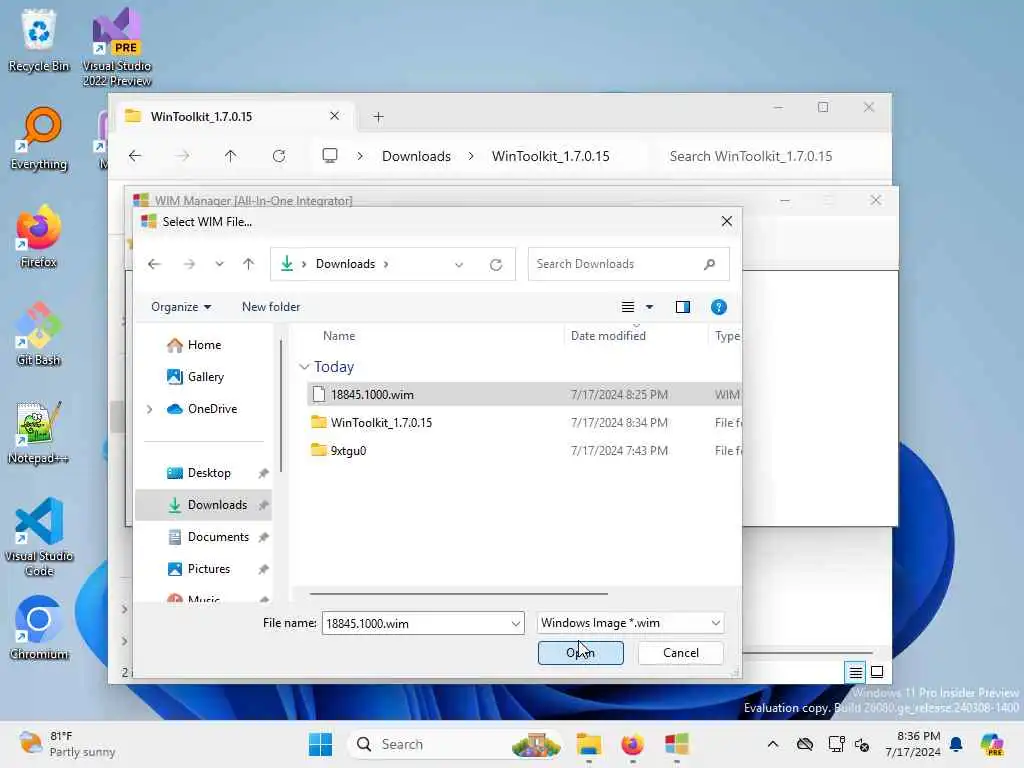Launch Firefox from the desktop
1024x768 pixels.
[39, 236]
